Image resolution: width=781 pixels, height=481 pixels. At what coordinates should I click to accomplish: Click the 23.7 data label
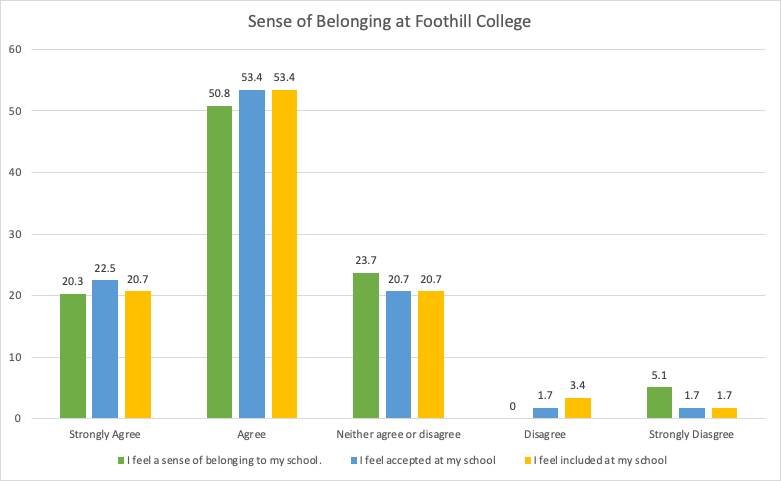(x=366, y=262)
